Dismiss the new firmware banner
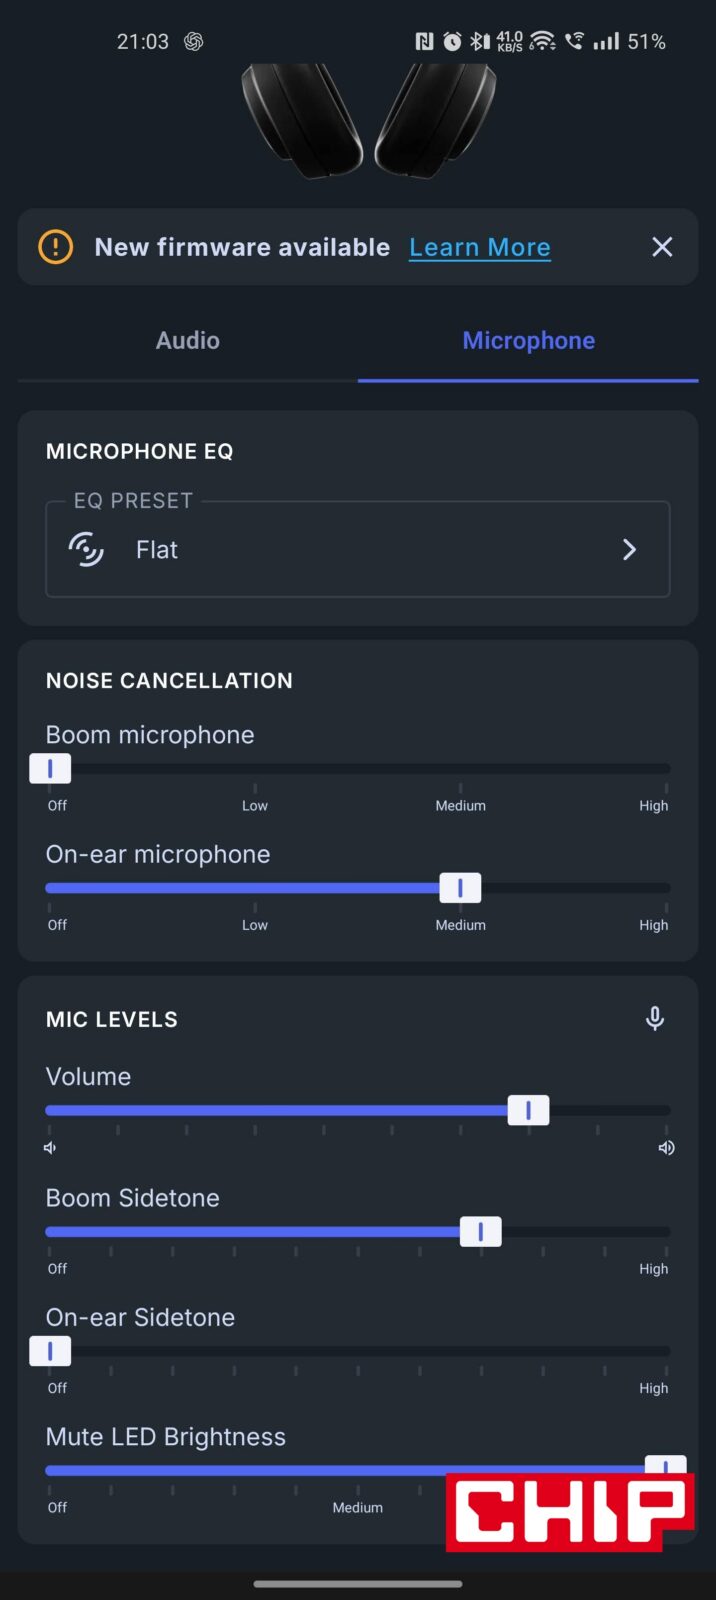The width and height of the screenshot is (716, 1600). point(662,247)
